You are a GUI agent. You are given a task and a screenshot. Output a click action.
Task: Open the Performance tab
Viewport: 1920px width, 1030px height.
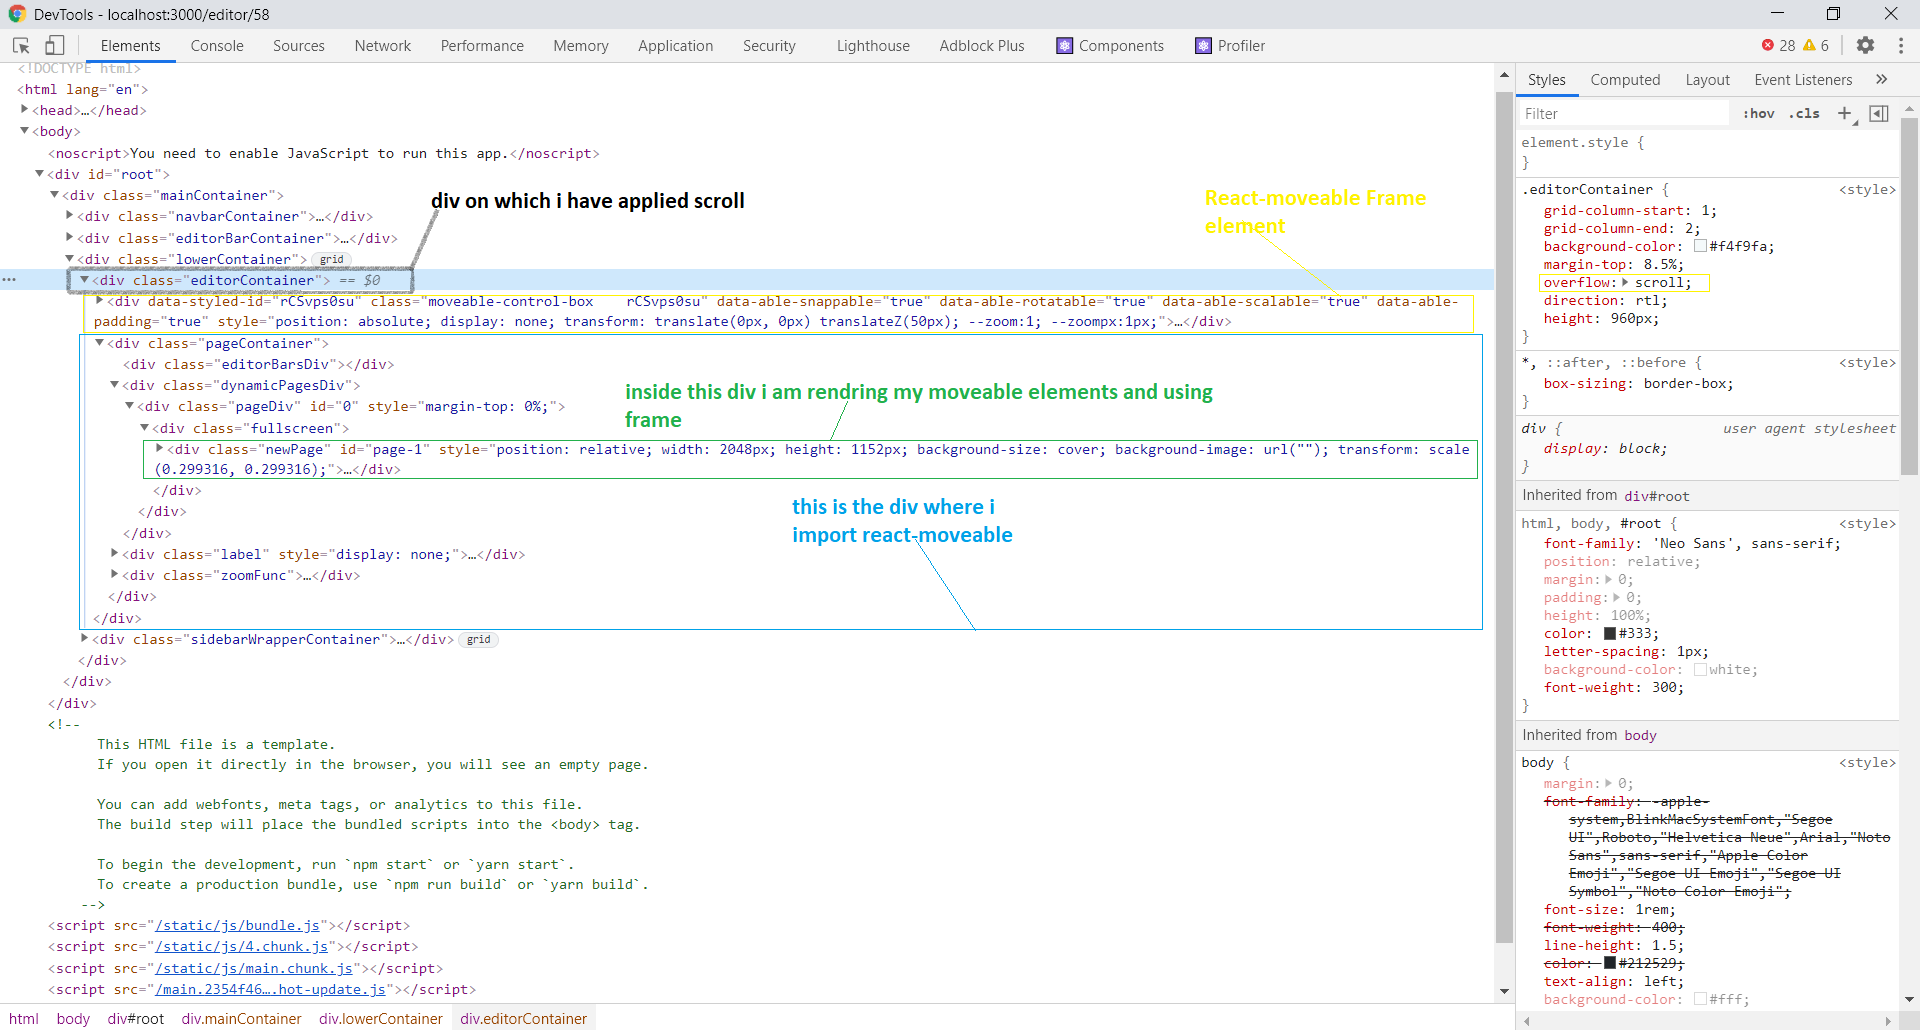(x=482, y=46)
